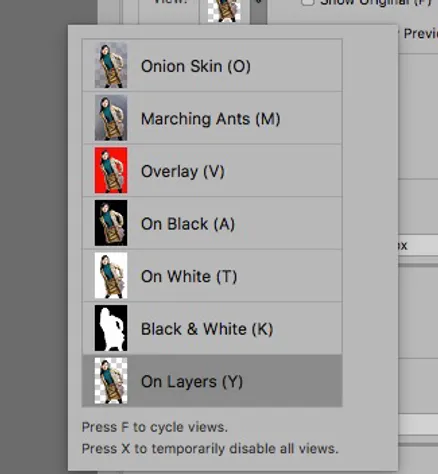Toggle the Show Original checkbox

click(x=307, y=2)
